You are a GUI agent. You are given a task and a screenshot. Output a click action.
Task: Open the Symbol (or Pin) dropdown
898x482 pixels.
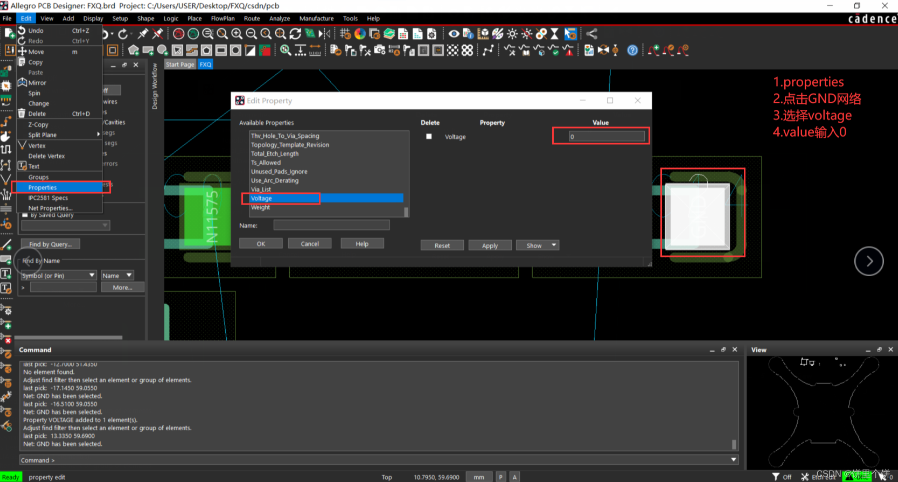tap(58, 275)
